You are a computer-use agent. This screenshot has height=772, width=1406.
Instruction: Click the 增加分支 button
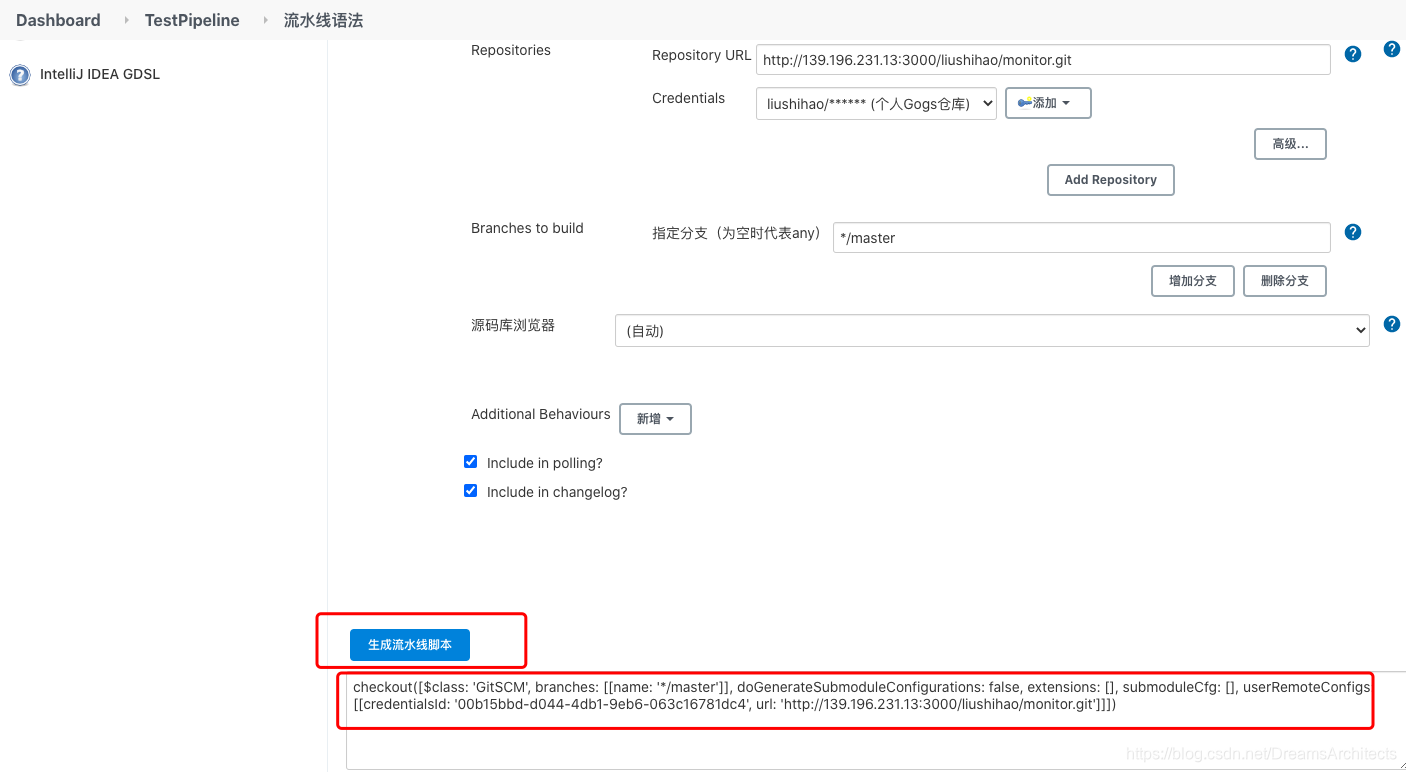tap(1193, 281)
